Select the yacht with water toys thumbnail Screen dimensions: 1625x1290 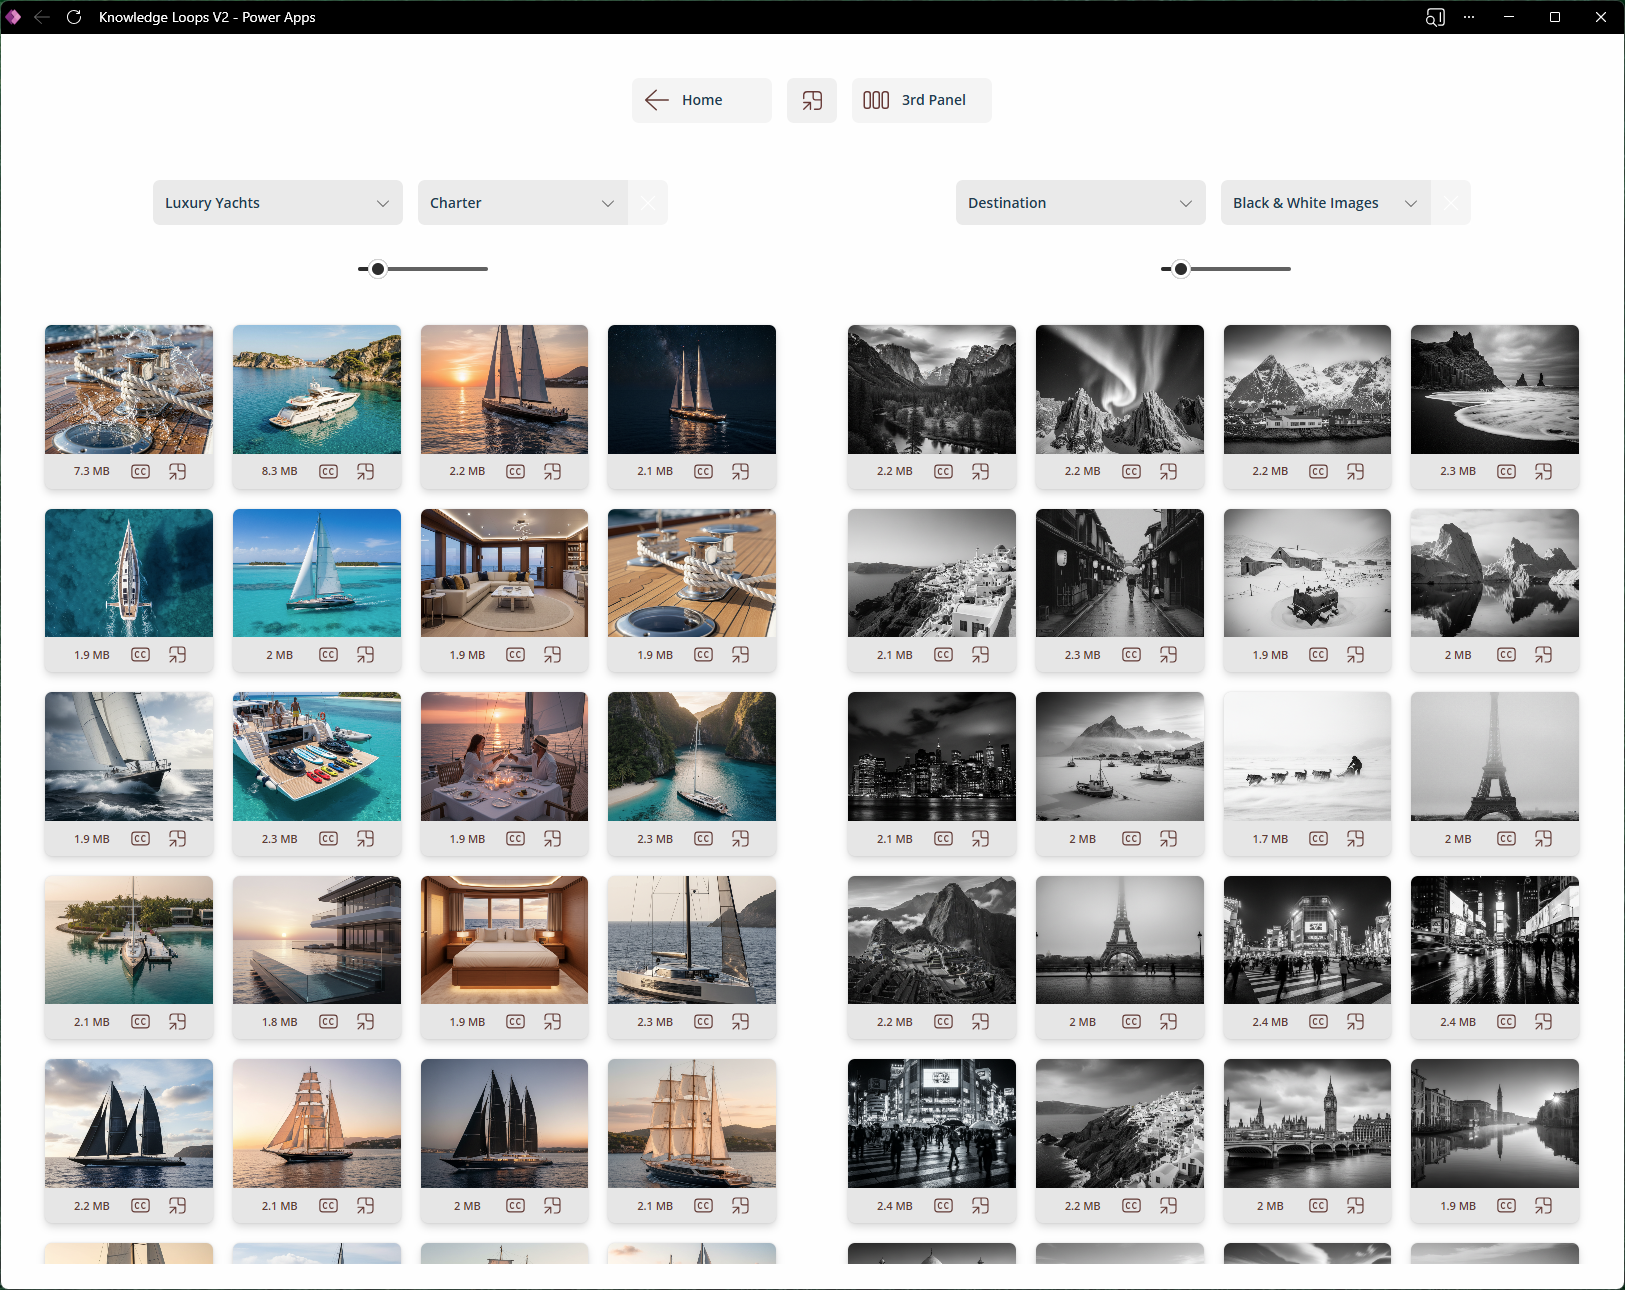317,757
